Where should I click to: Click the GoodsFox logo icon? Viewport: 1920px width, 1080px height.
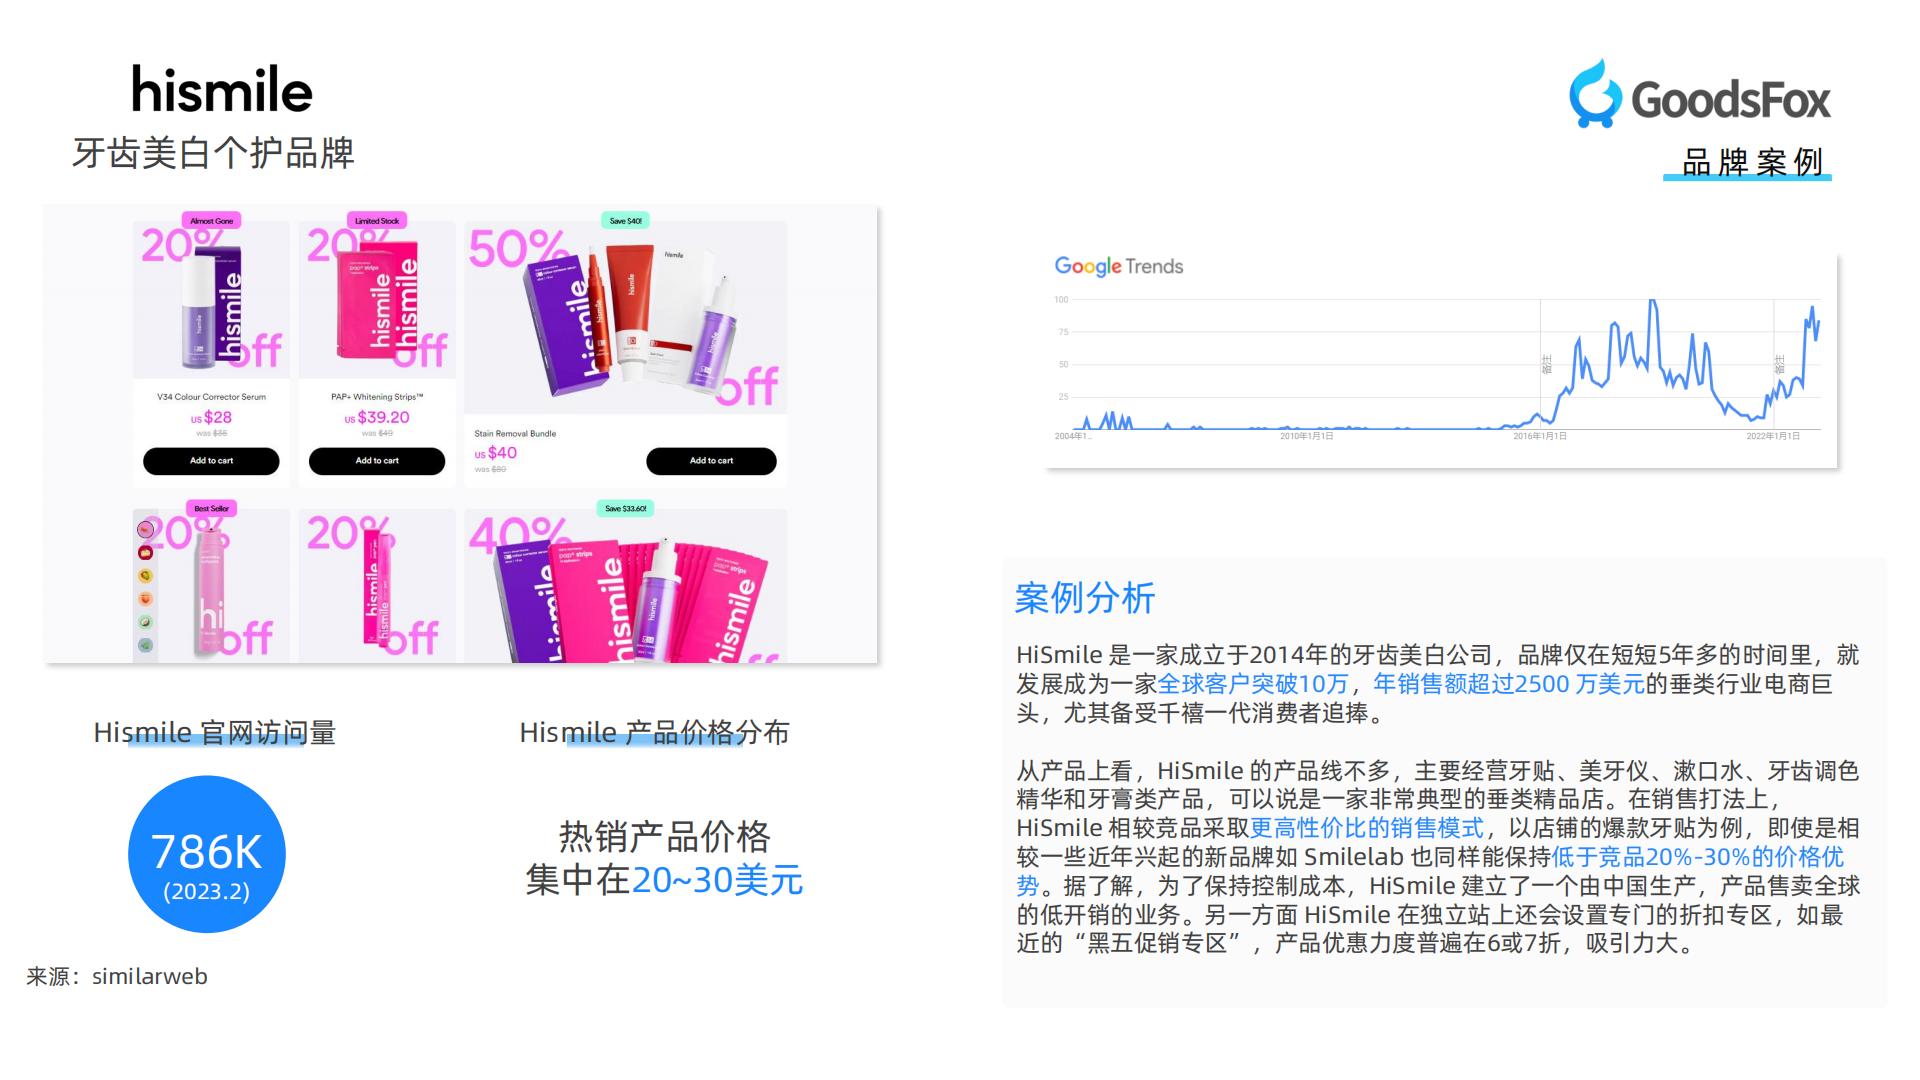click(1595, 94)
